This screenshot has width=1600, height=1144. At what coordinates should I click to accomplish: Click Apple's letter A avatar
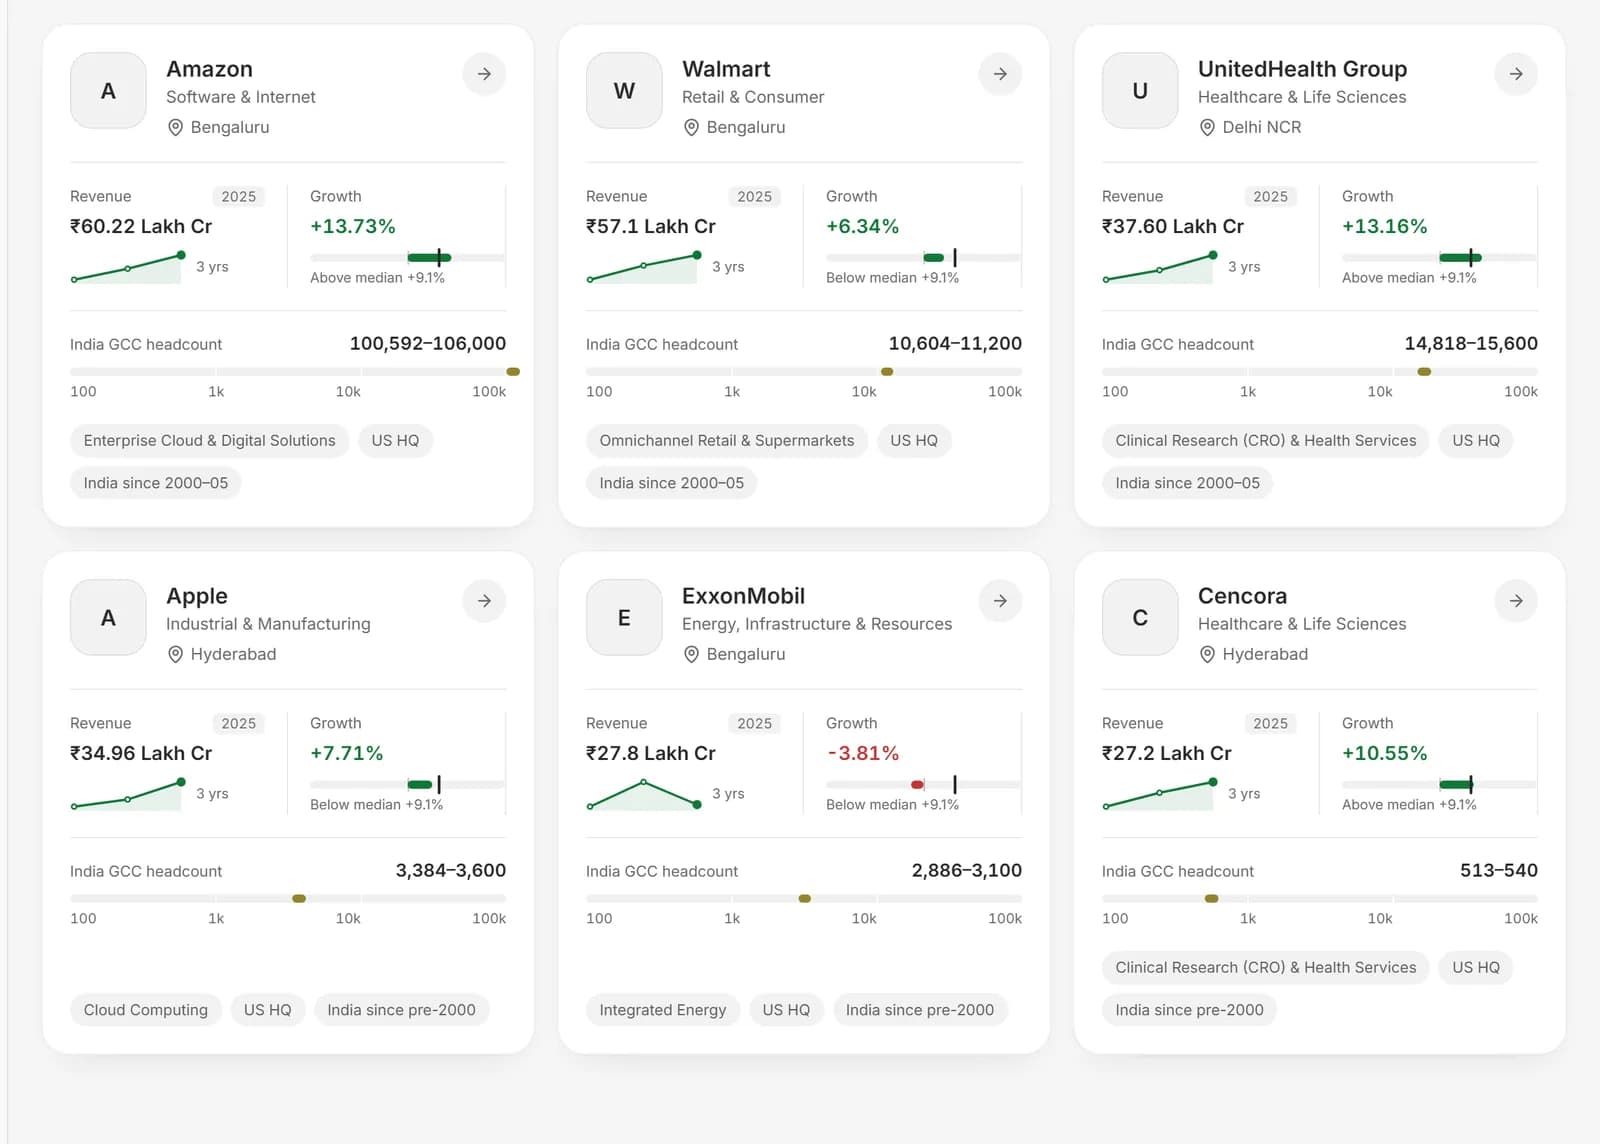pos(108,618)
